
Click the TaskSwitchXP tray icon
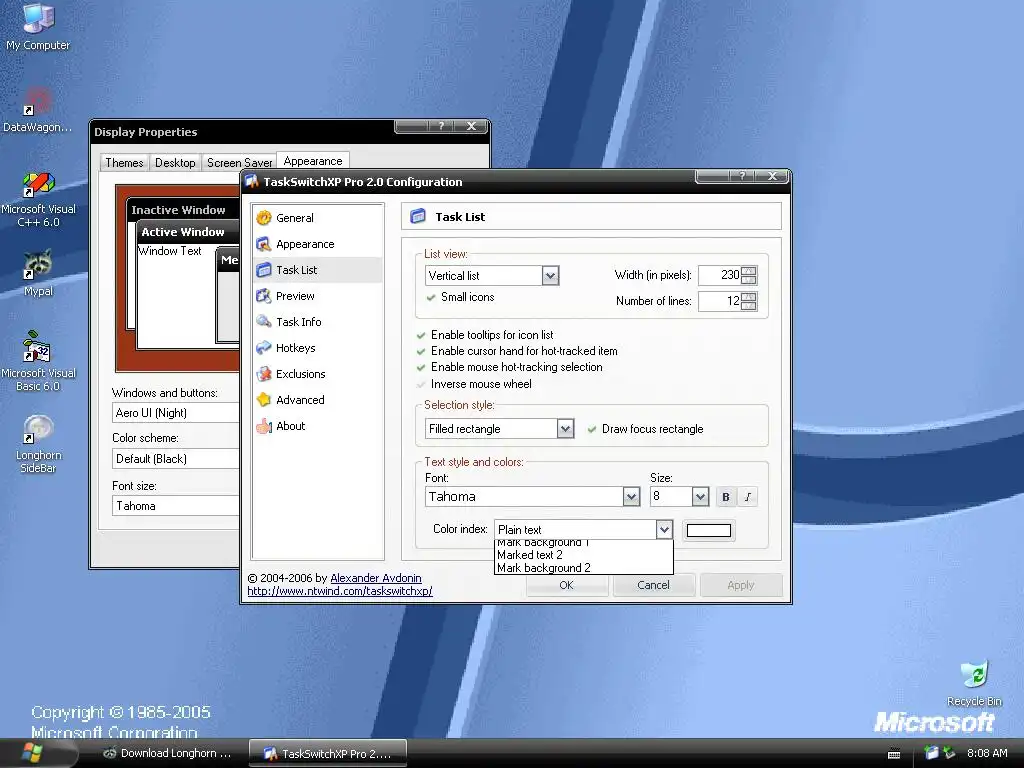931,753
